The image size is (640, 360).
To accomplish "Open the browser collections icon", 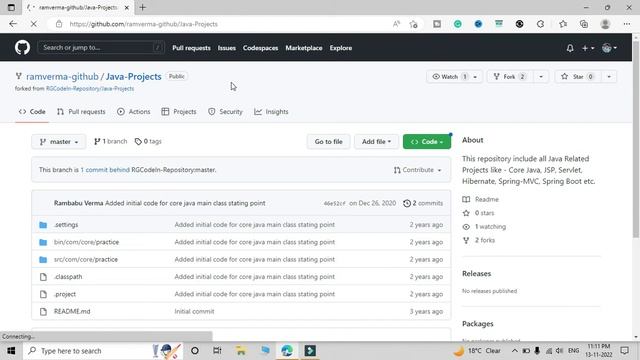I will click(x=584, y=24).
